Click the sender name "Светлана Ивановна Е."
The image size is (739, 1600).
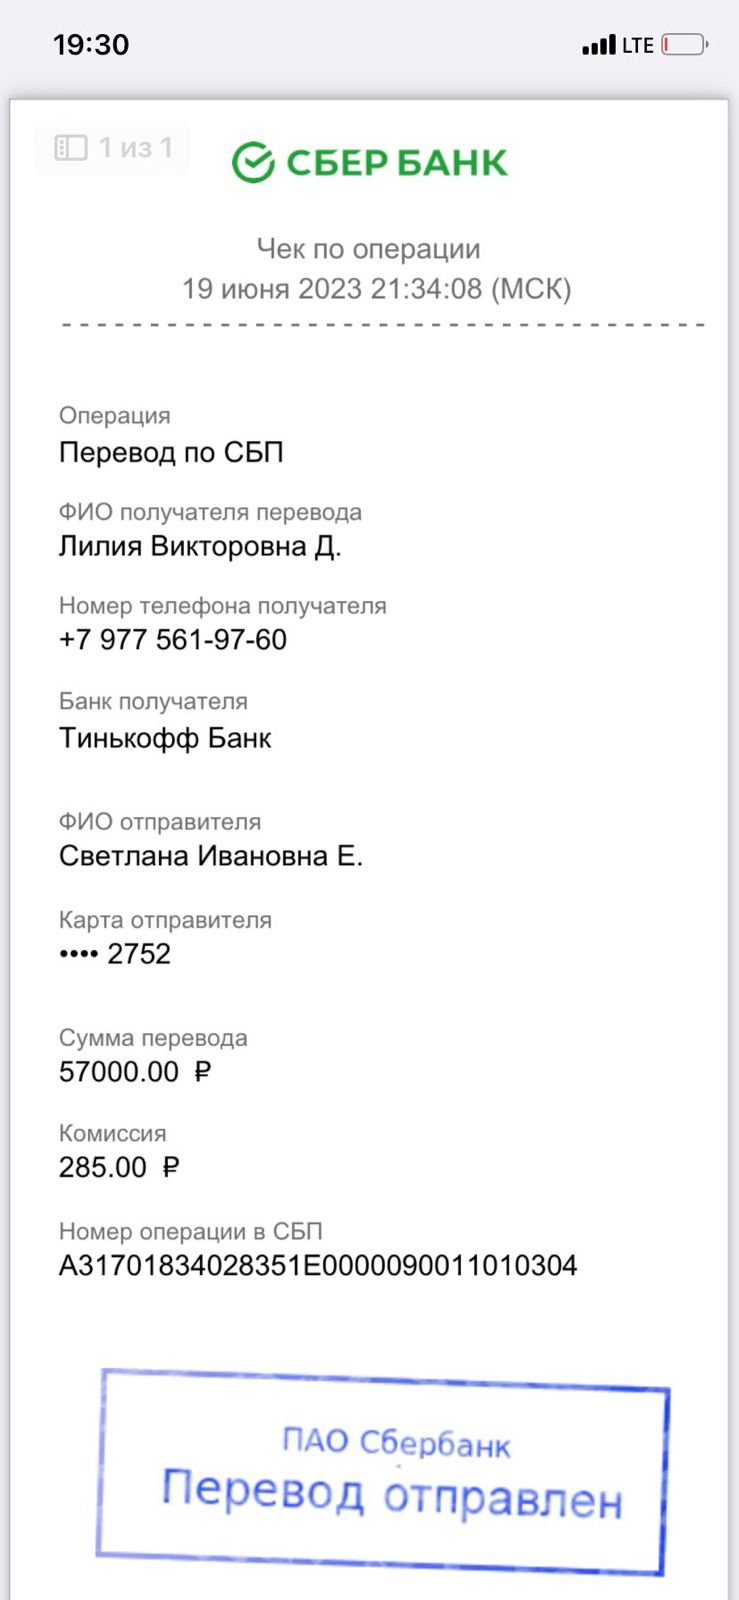tap(211, 856)
